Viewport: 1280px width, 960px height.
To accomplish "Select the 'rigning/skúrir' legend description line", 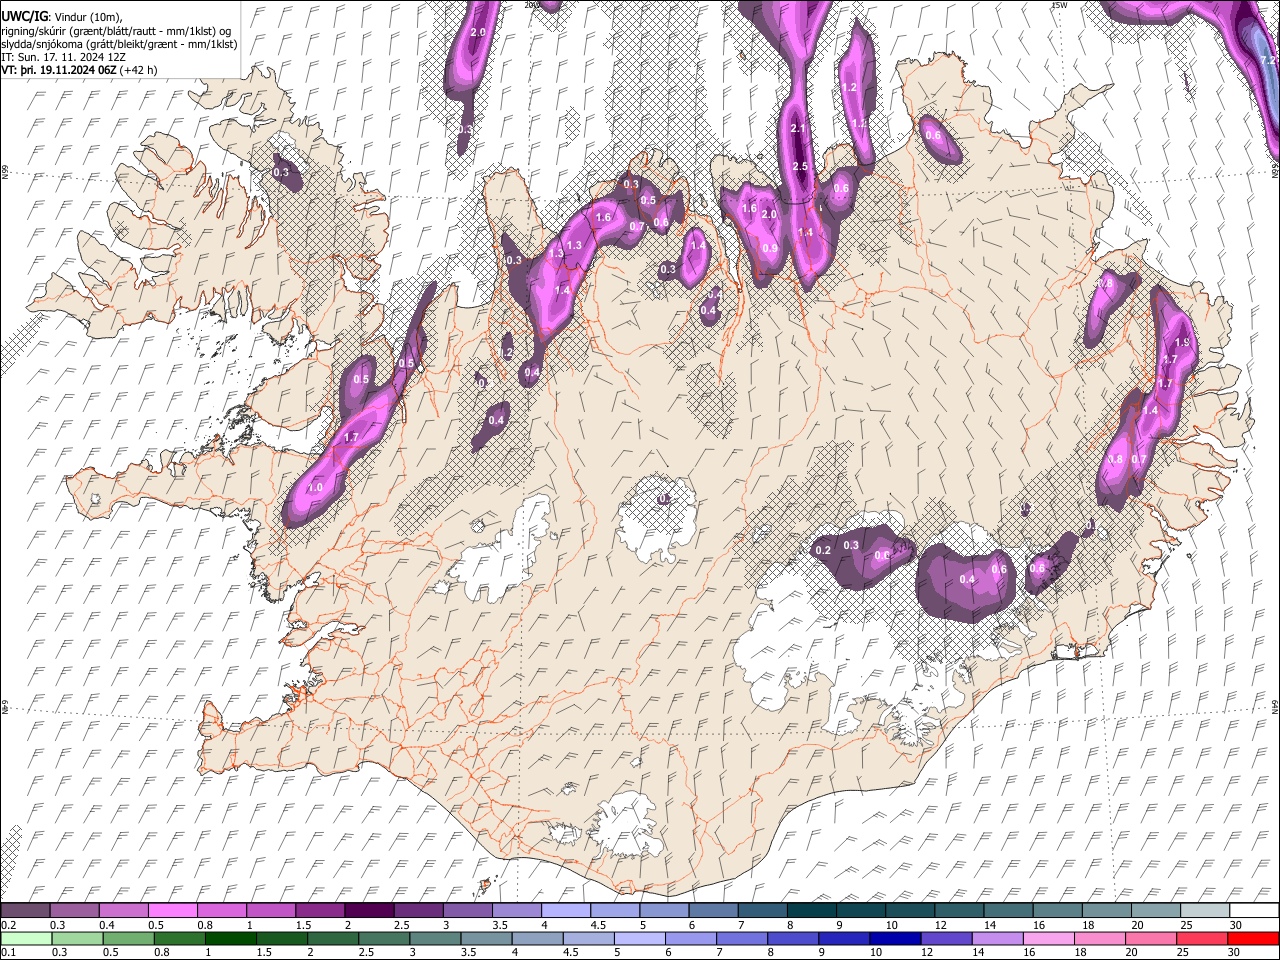I will click(x=116, y=31).
